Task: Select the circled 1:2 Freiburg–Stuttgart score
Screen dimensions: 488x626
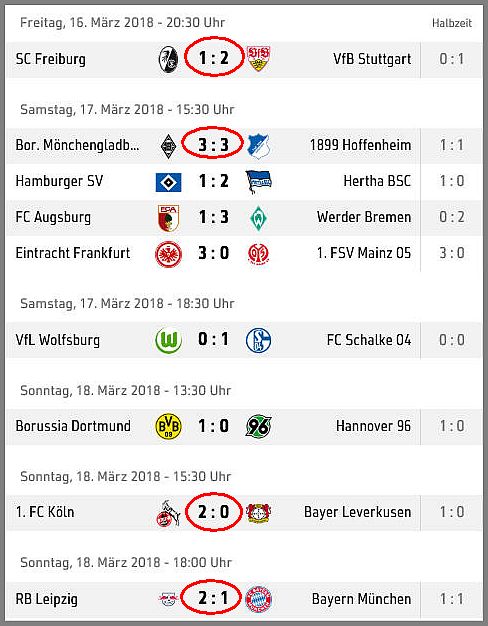Action: point(214,57)
